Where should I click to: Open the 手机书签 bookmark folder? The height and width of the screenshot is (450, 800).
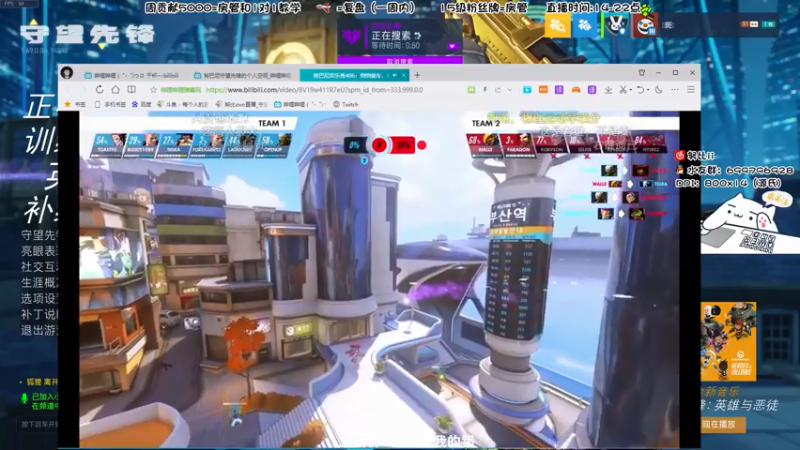tap(110, 104)
